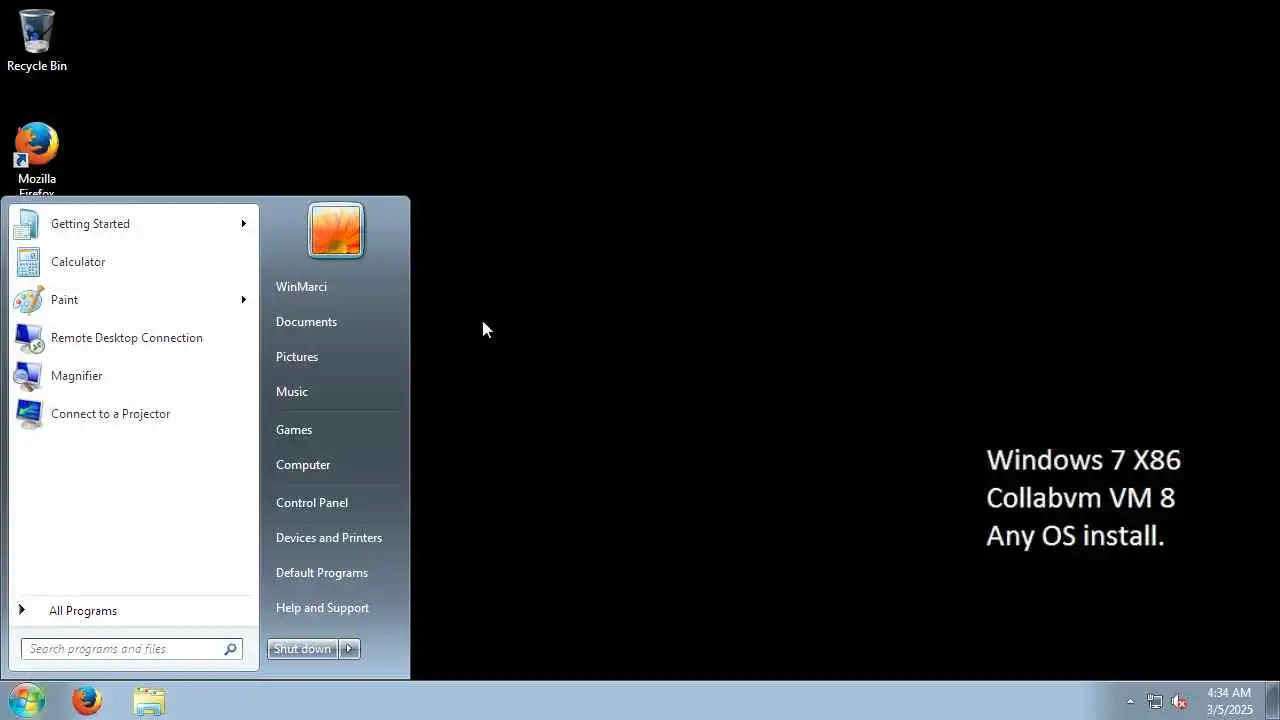Open Windows Explorer from the taskbar

coord(149,701)
